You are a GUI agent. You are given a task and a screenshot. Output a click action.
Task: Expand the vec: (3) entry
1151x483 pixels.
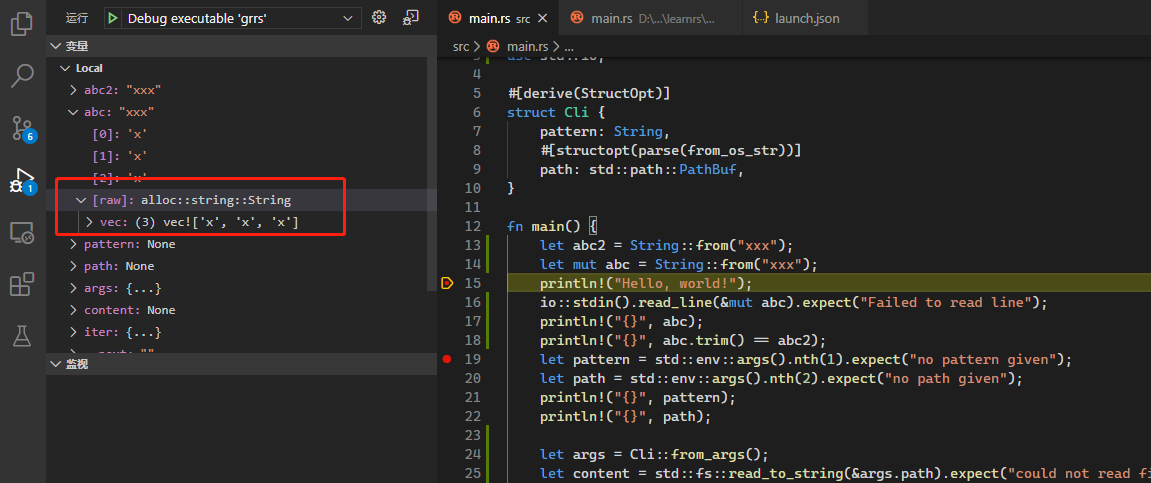tap(89, 222)
